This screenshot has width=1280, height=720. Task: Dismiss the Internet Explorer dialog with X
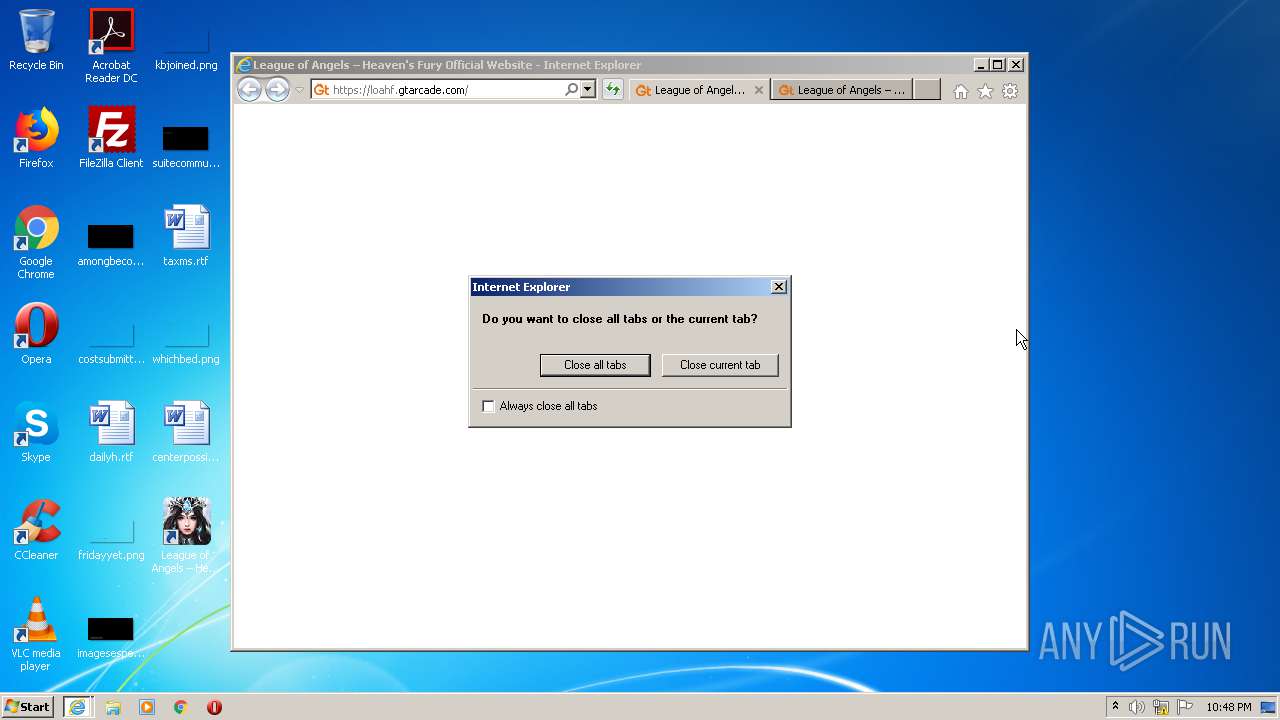coord(779,287)
